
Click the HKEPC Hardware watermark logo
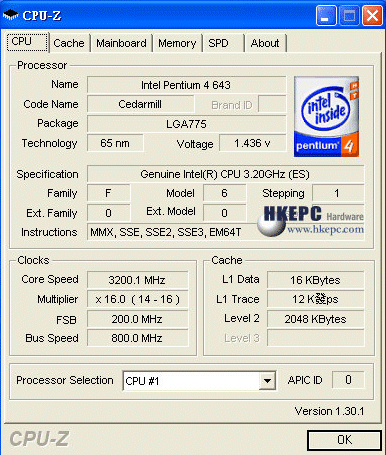pos(310,221)
